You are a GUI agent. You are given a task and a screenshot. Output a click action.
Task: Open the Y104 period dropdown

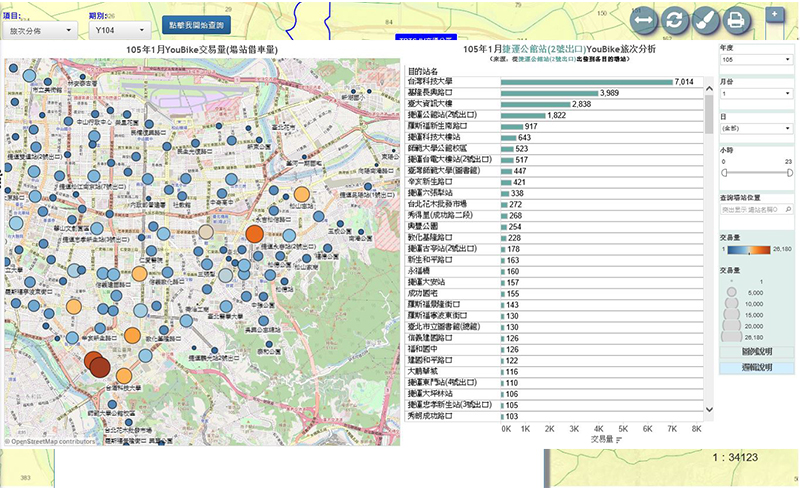tap(120, 31)
